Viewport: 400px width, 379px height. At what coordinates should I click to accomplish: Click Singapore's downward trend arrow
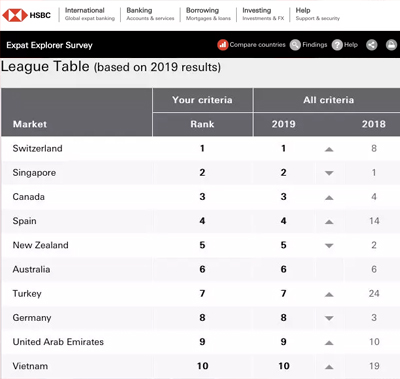point(329,173)
